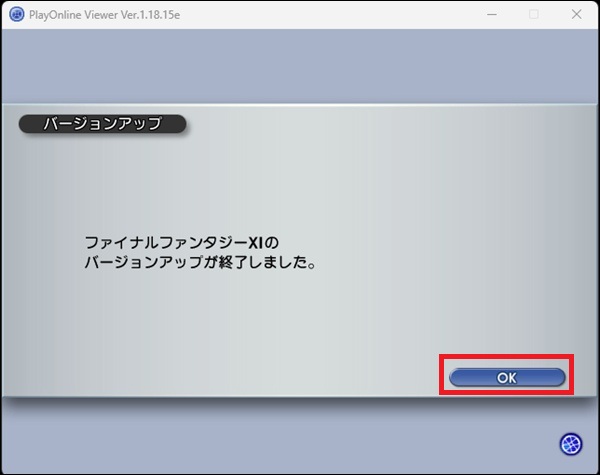Click the greyed-out maximize window button
This screenshot has height=475, width=600.
tap(534, 14)
